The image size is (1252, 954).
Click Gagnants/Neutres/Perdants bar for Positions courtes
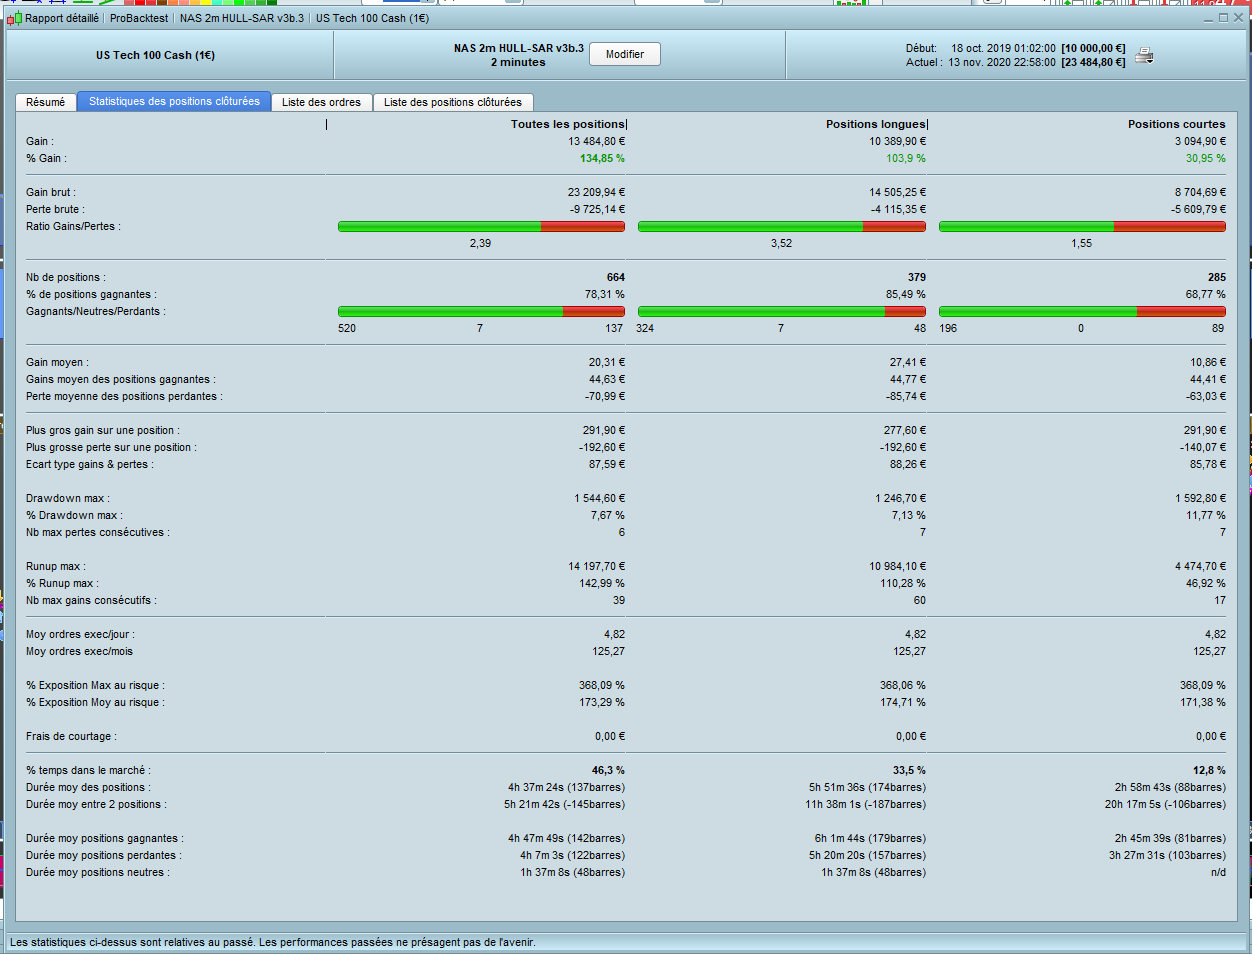pos(1082,312)
